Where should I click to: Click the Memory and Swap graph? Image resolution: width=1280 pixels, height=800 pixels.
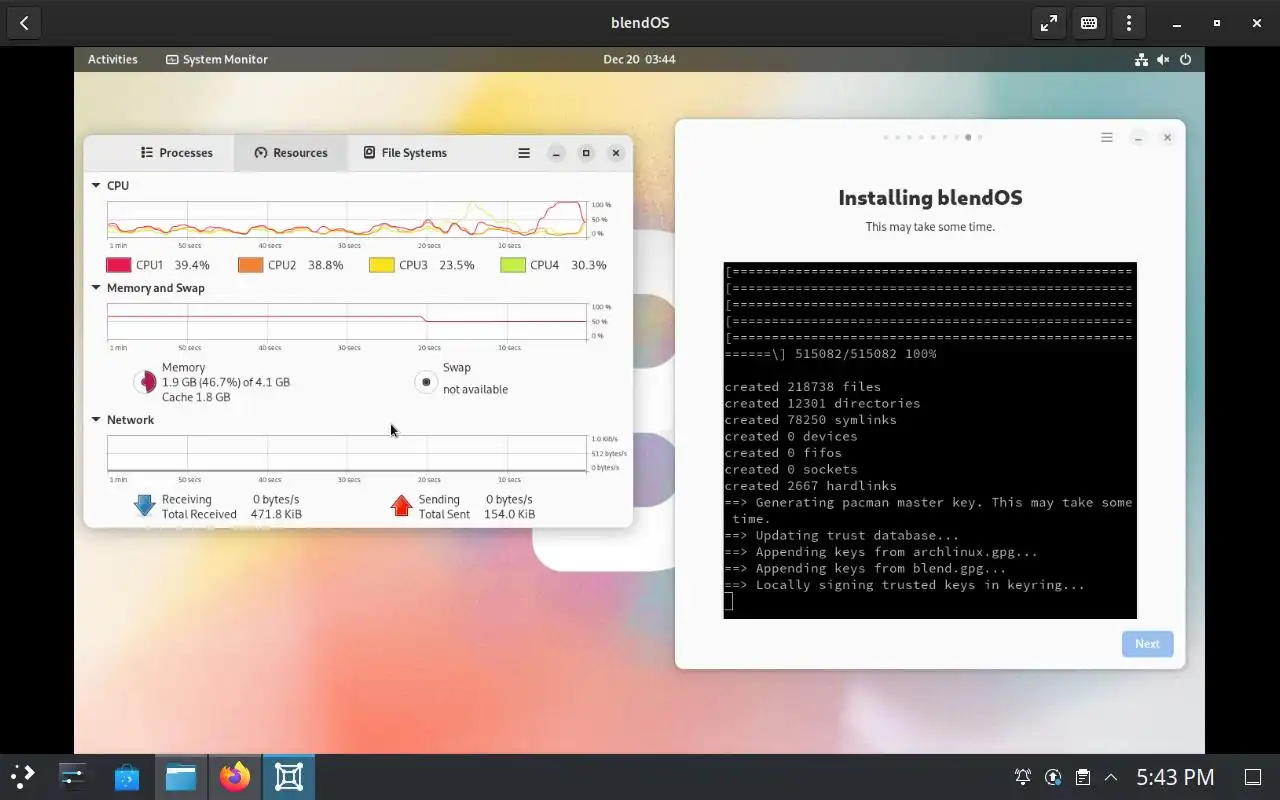(347, 321)
